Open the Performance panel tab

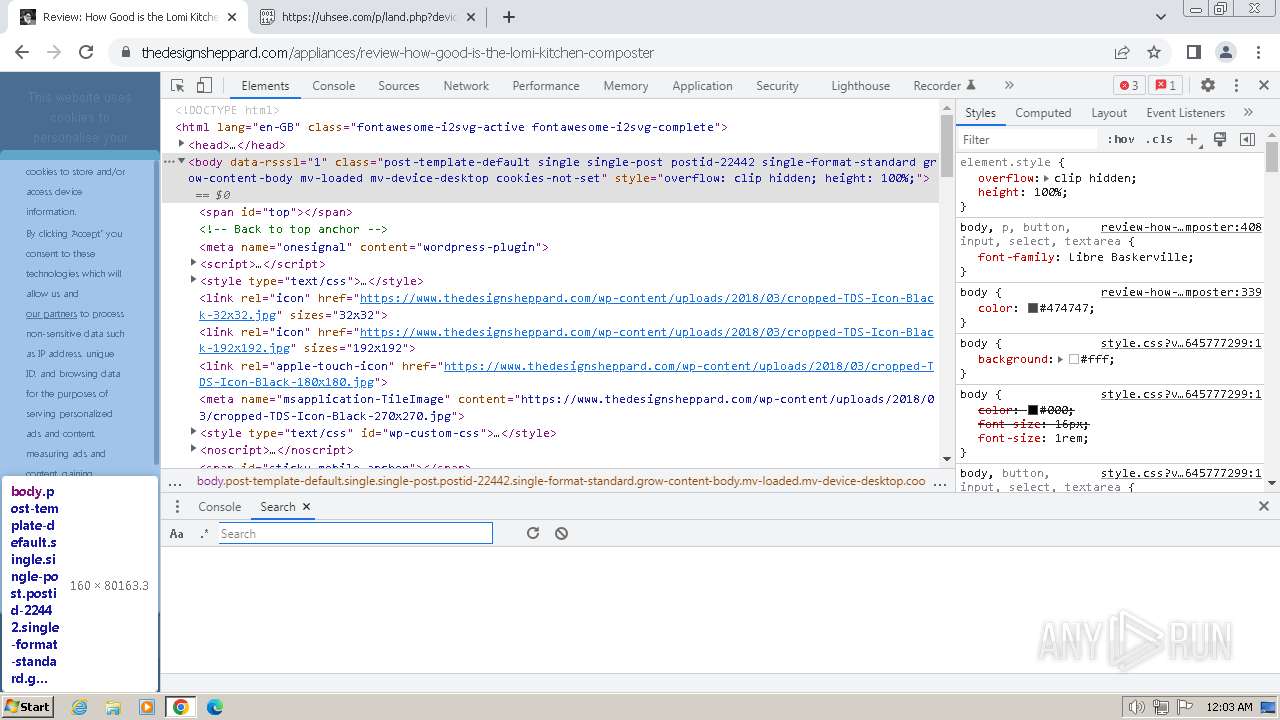546,86
